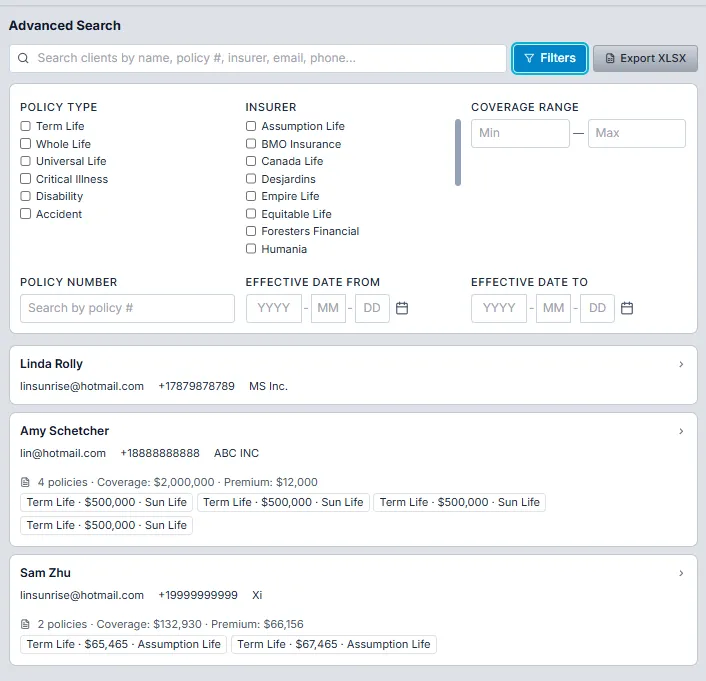Image resolution: width=706 pixels, height=681 pixels.
Task: Click the coverage Min field
Action: click(520, 133)
